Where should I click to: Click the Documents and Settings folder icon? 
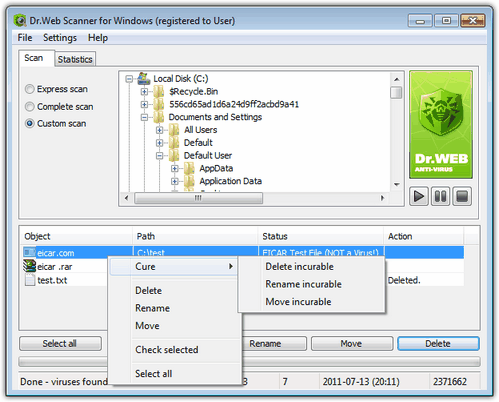[159, 117]
